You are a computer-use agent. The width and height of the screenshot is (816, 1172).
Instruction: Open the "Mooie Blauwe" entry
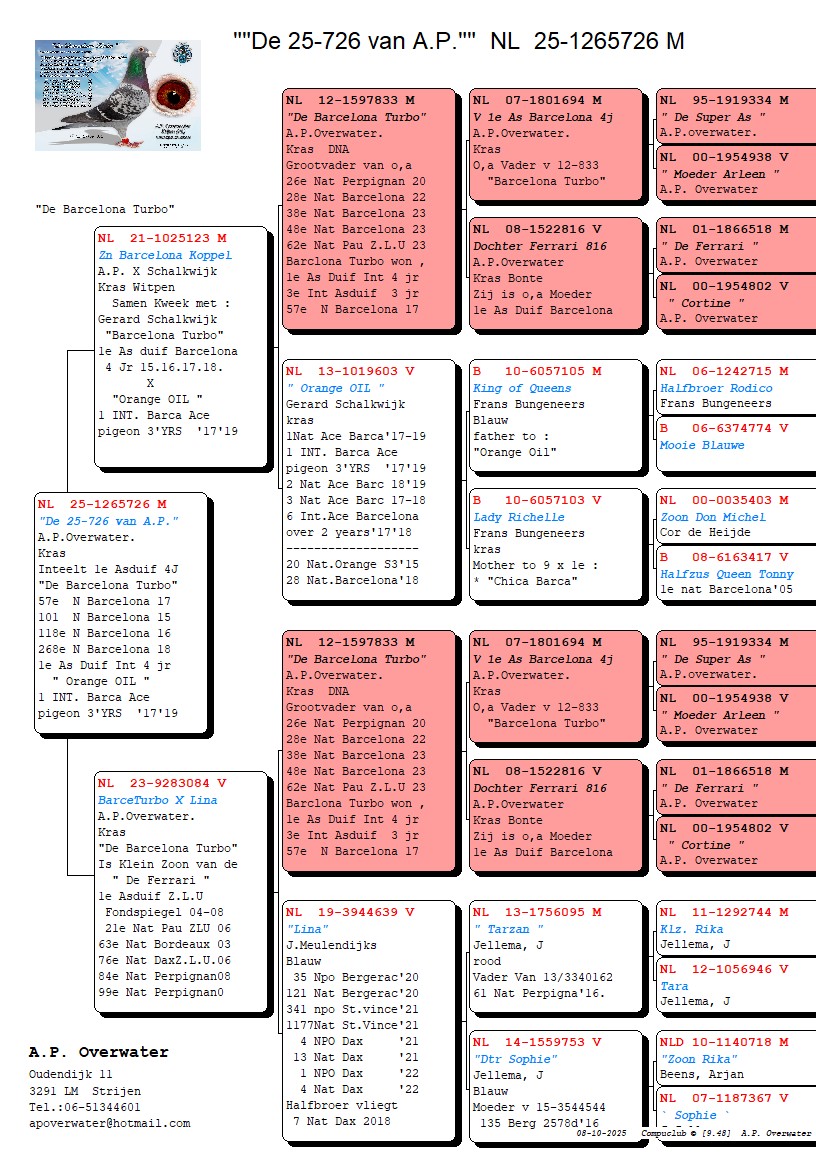702,445
